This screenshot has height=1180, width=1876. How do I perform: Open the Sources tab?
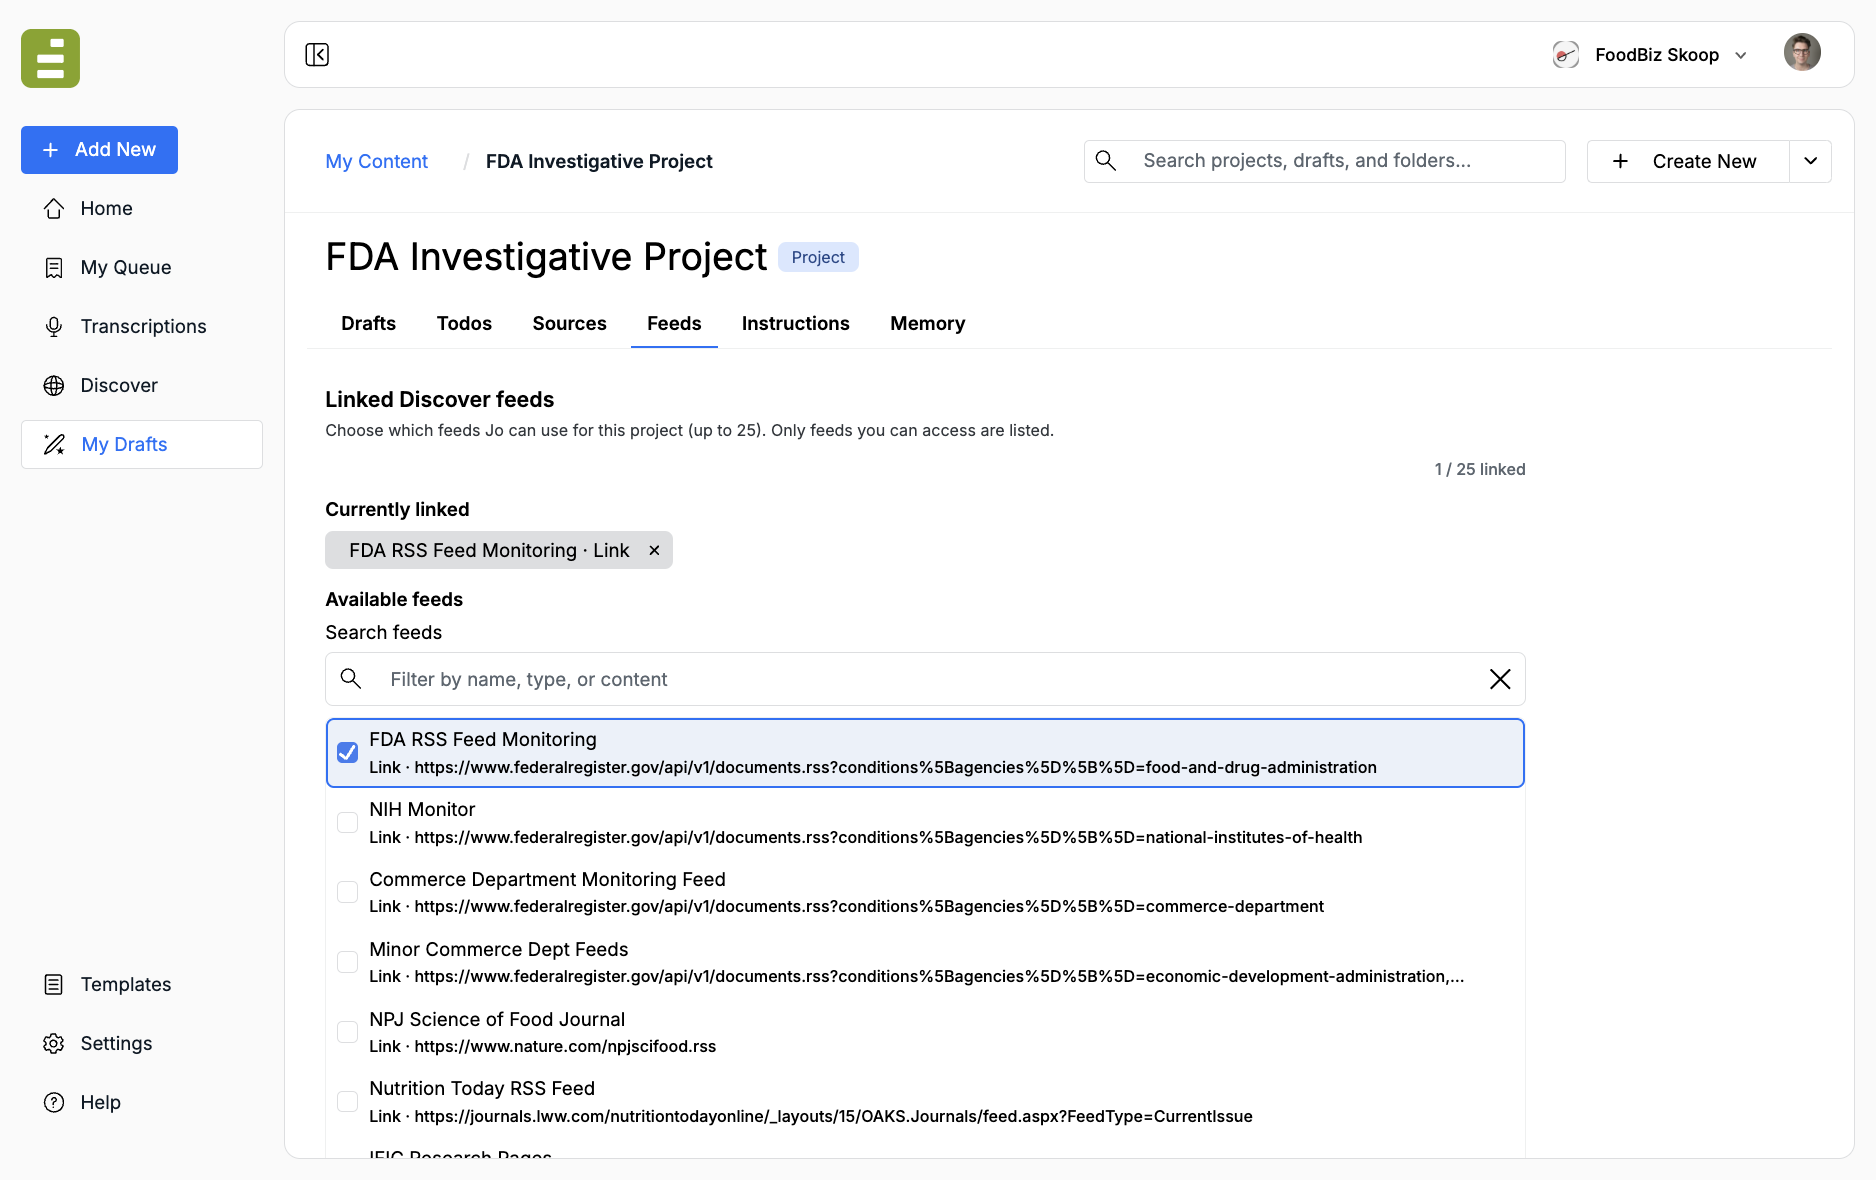tap(569, 323)
